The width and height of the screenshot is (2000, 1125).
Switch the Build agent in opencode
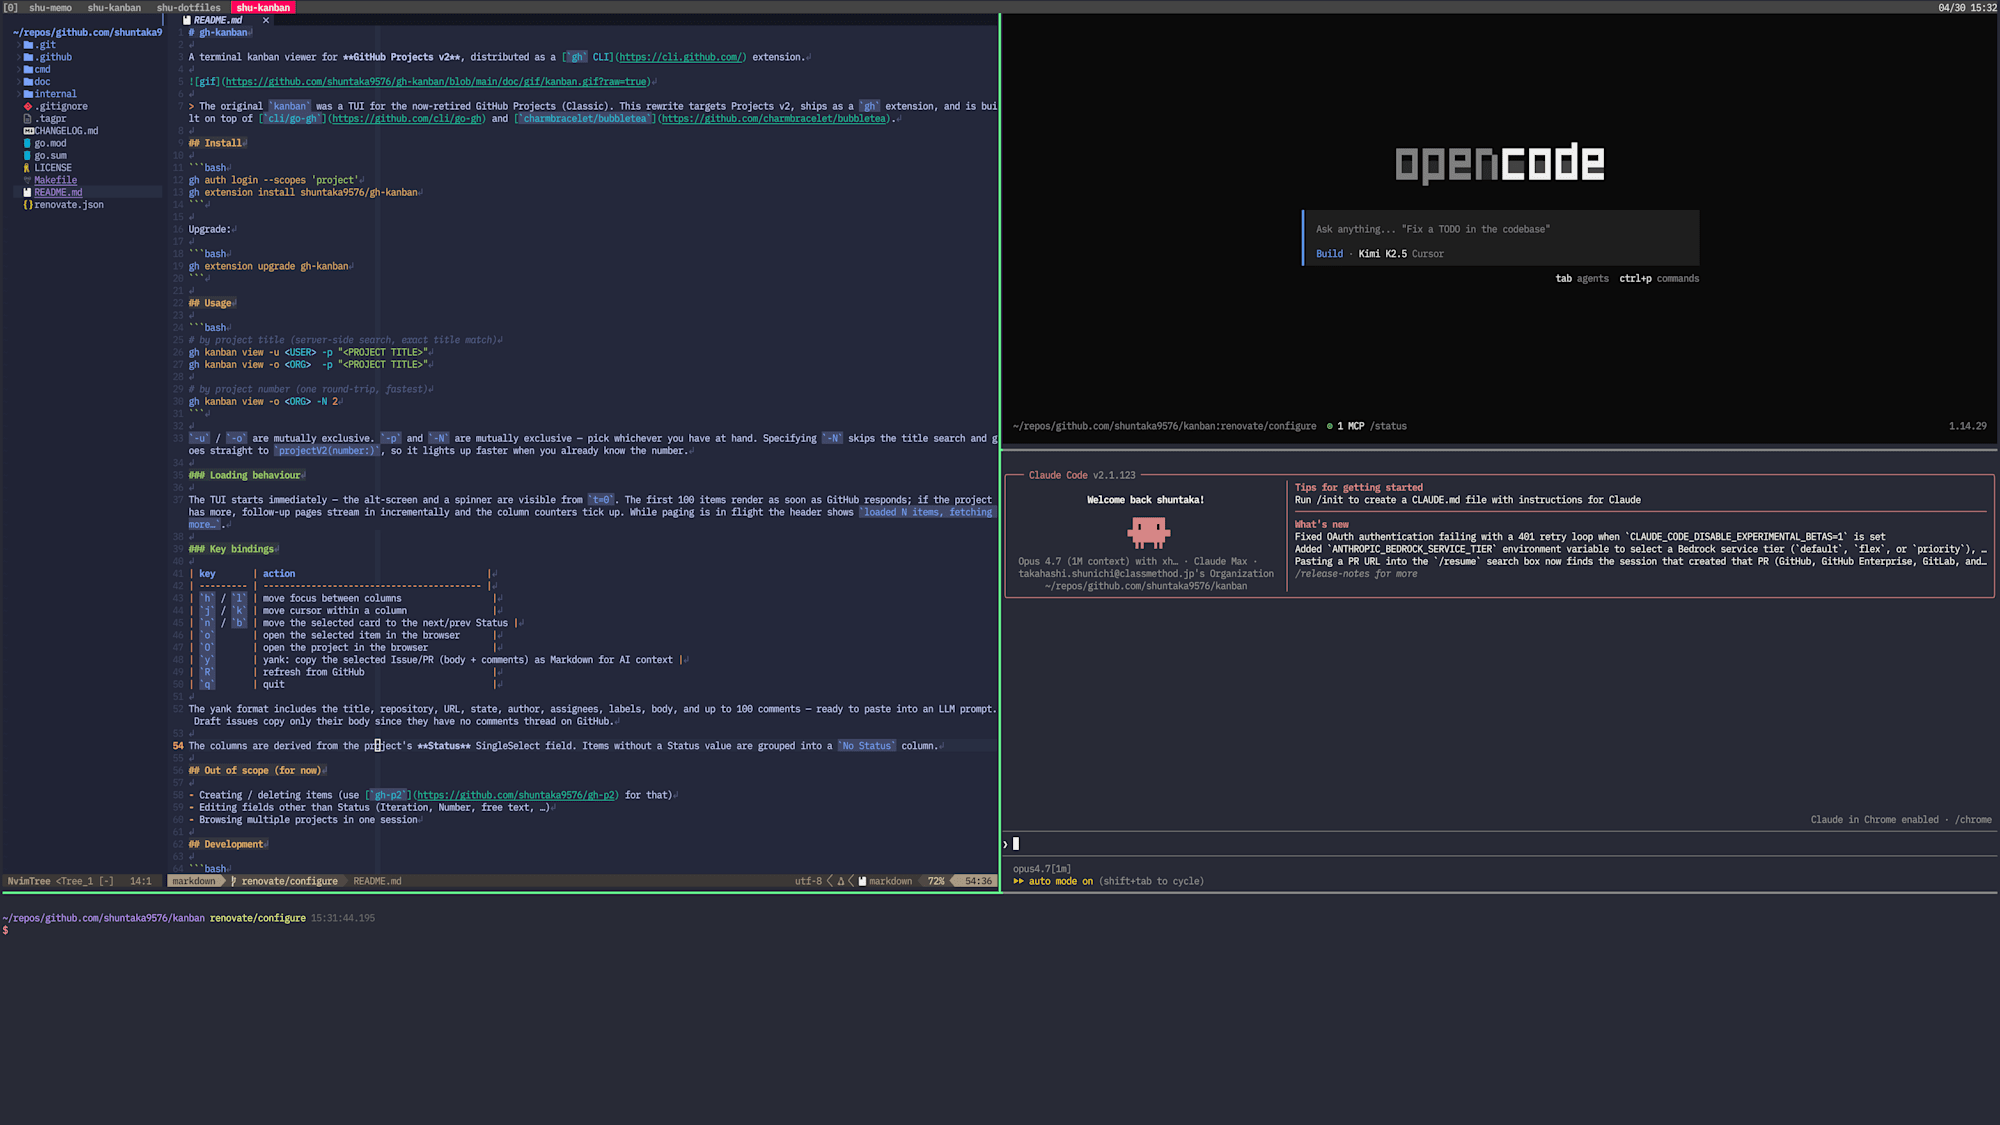pyautogui.click(x=1329, y=254)
